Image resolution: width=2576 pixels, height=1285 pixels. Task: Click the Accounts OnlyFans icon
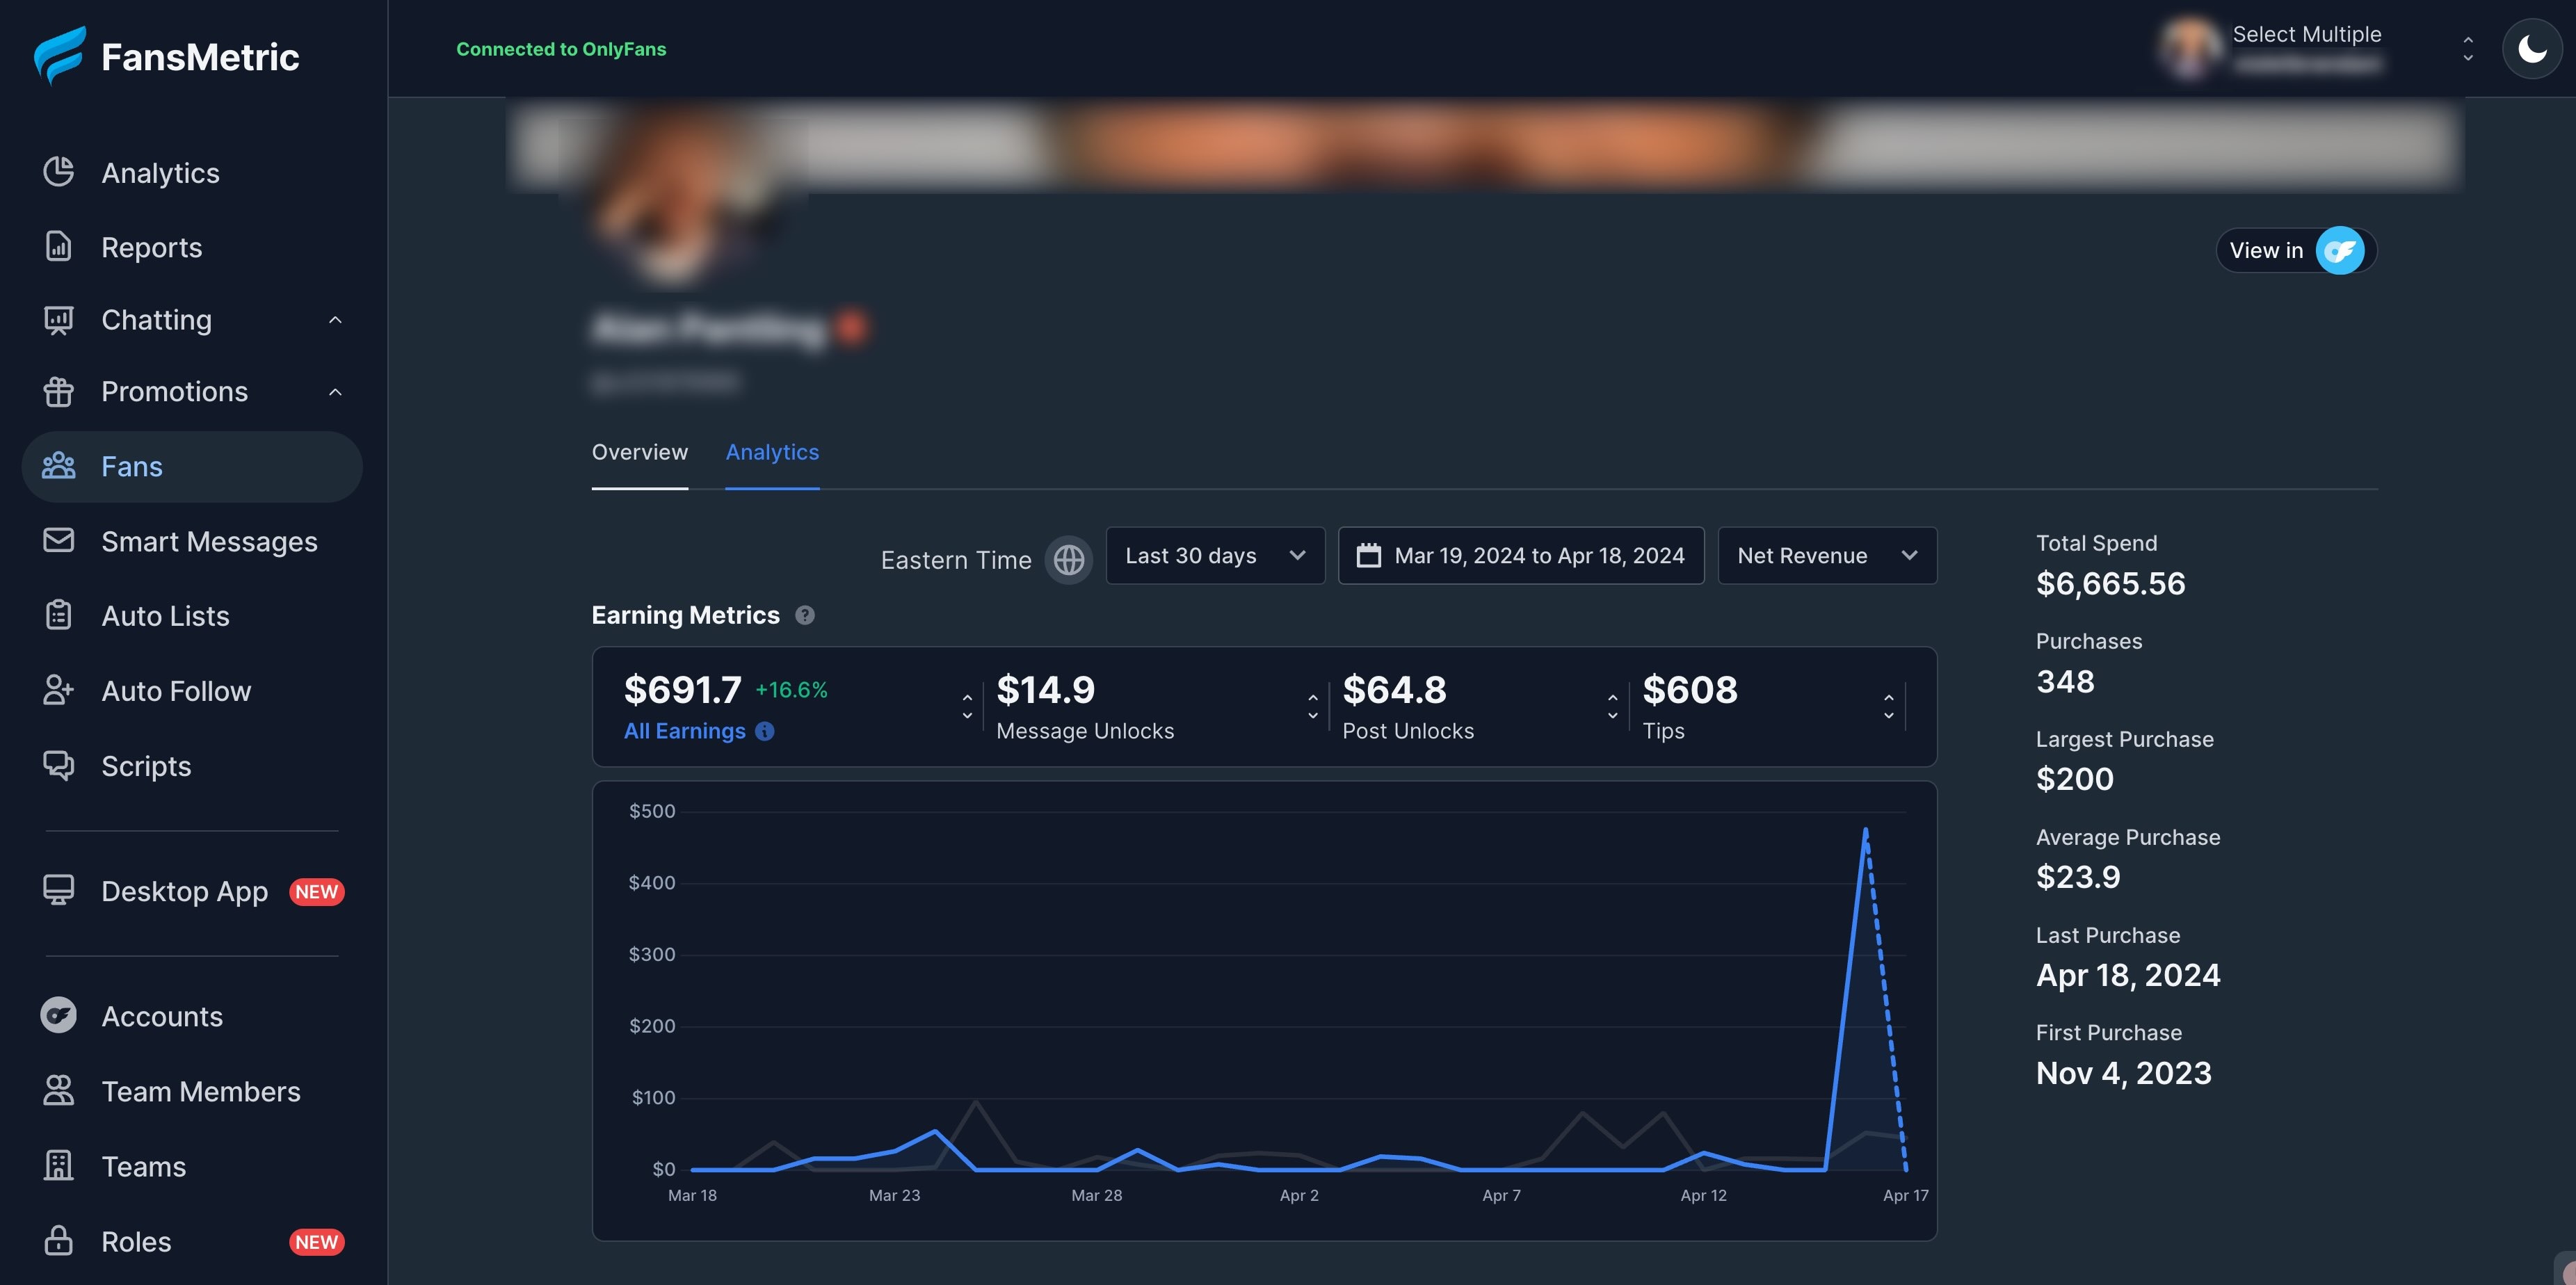pos(58,1015)
